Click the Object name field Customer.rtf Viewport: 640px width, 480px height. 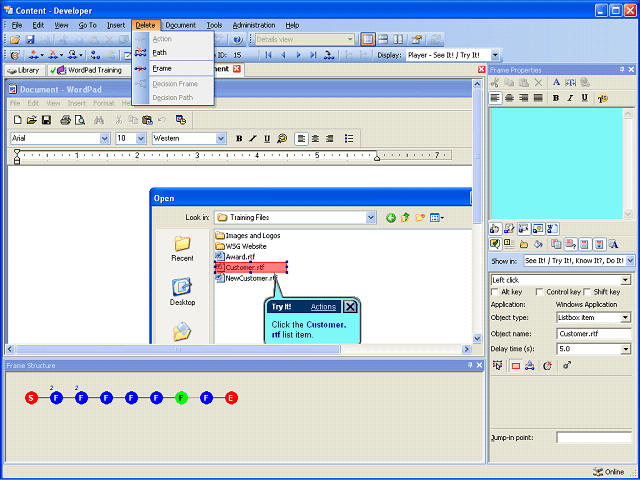(594, 334)
